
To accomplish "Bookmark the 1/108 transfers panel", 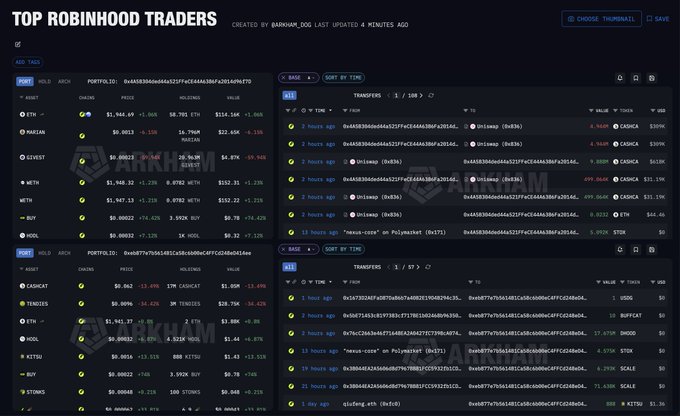I will (636, 78).
